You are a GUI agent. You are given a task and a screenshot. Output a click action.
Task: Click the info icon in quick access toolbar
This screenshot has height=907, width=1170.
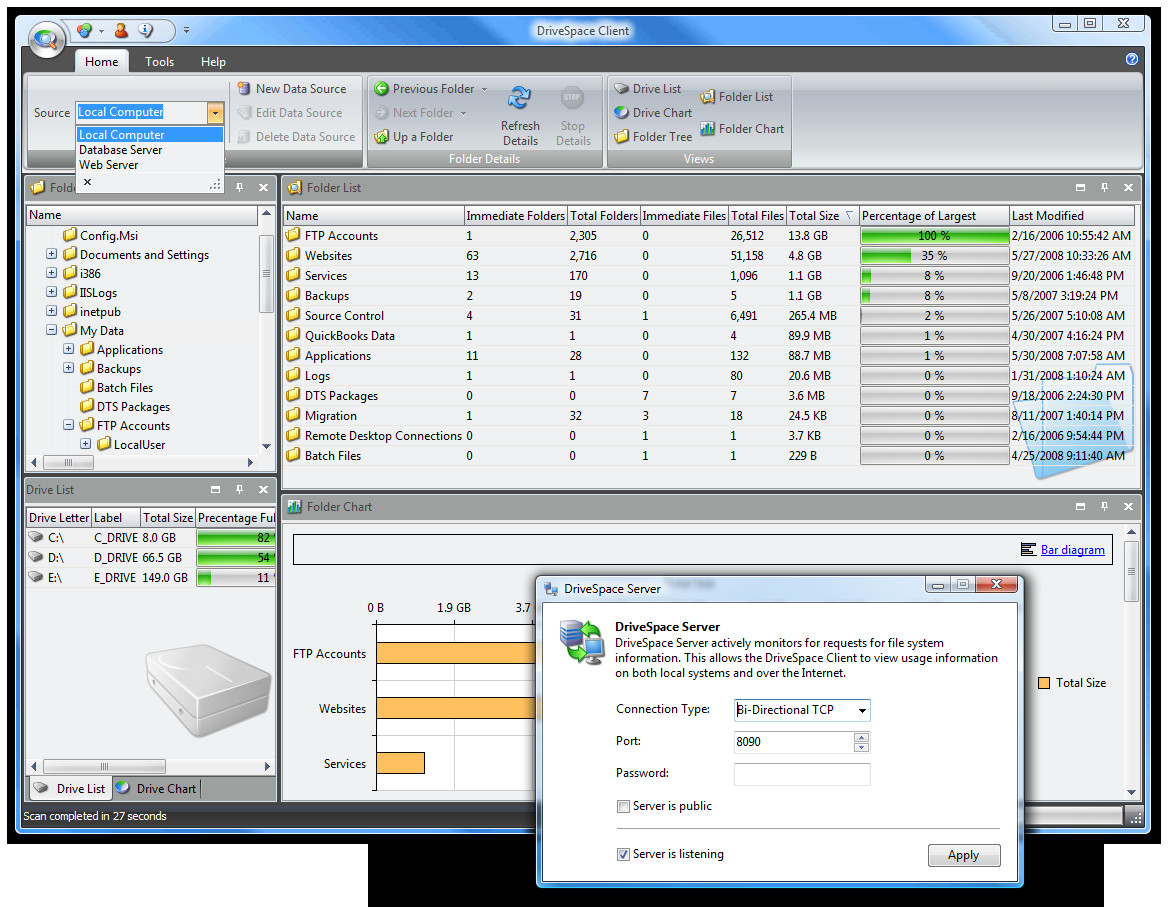[x=146, y=31]
